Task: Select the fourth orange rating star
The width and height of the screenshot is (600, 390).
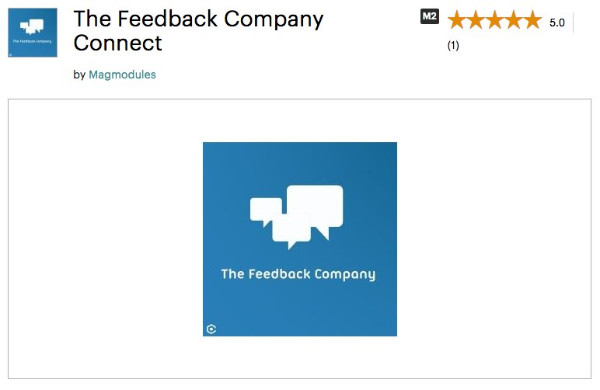Action: point(514,20)
